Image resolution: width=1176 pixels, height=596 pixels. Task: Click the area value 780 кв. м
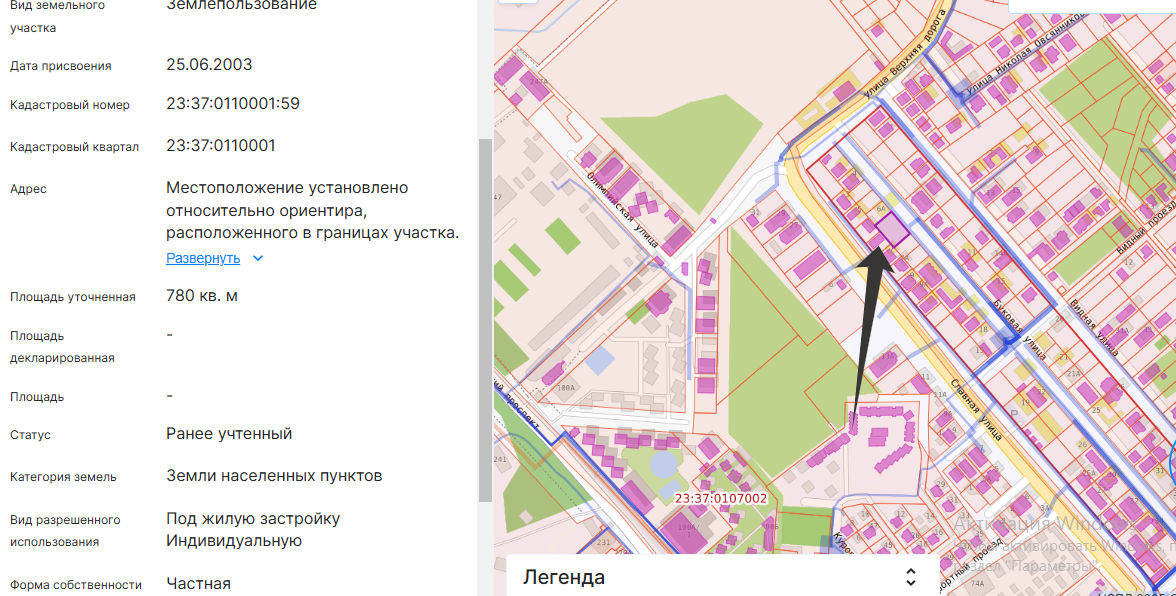tap(202, 296)
